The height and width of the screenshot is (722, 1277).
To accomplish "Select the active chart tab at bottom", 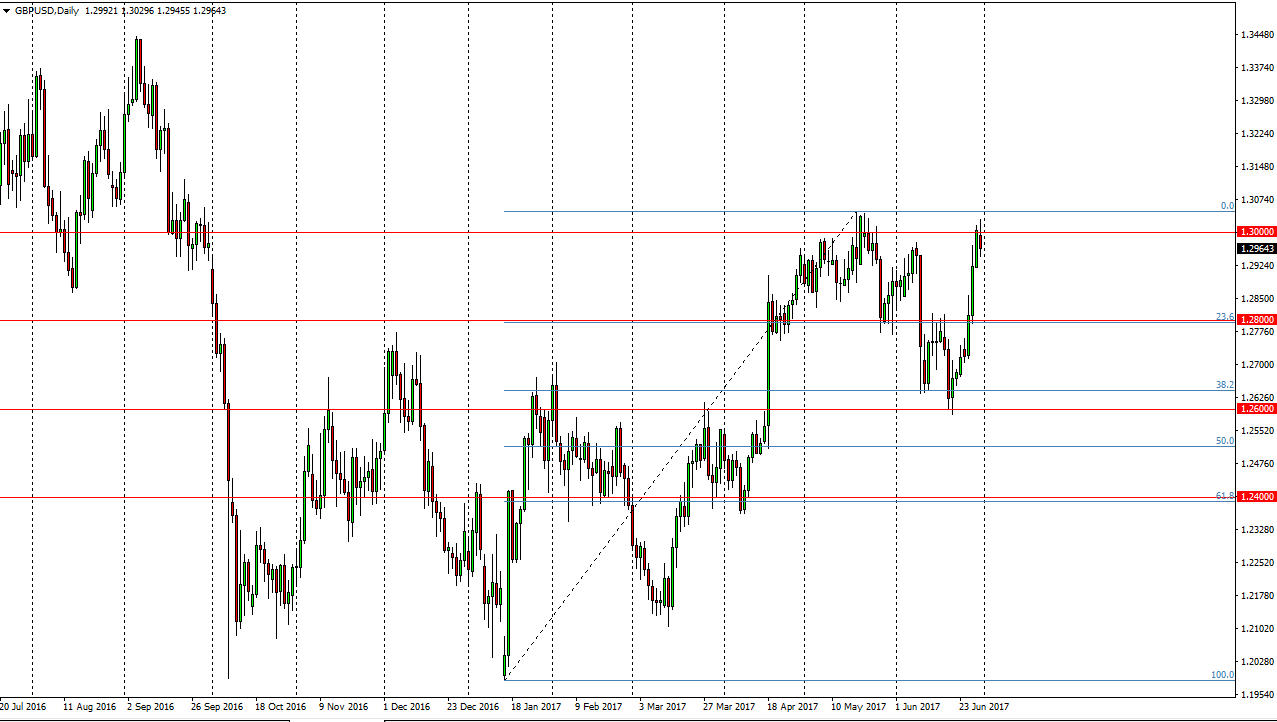I will click(x=336, y=719).
